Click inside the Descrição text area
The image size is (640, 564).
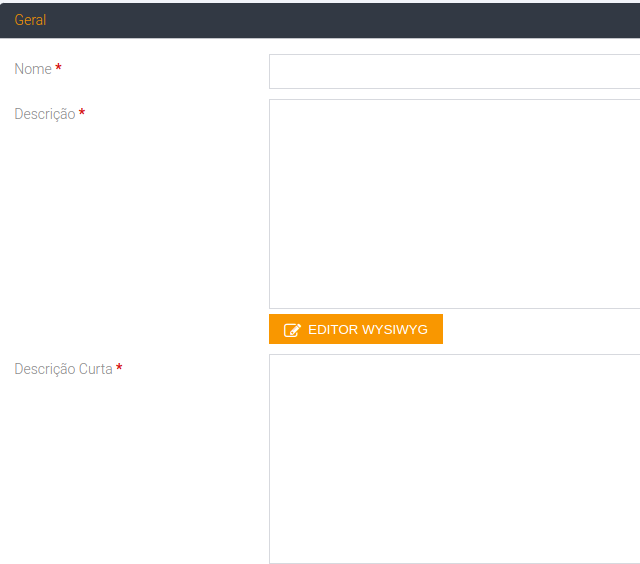(x=454, y=204)
